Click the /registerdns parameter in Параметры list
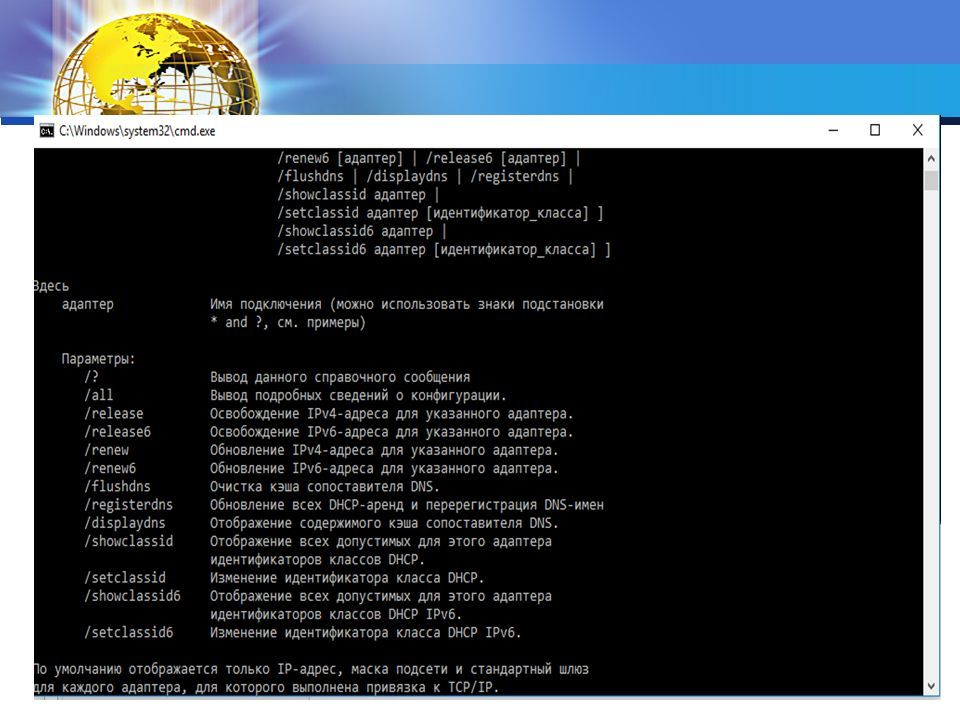 [129, 505]
